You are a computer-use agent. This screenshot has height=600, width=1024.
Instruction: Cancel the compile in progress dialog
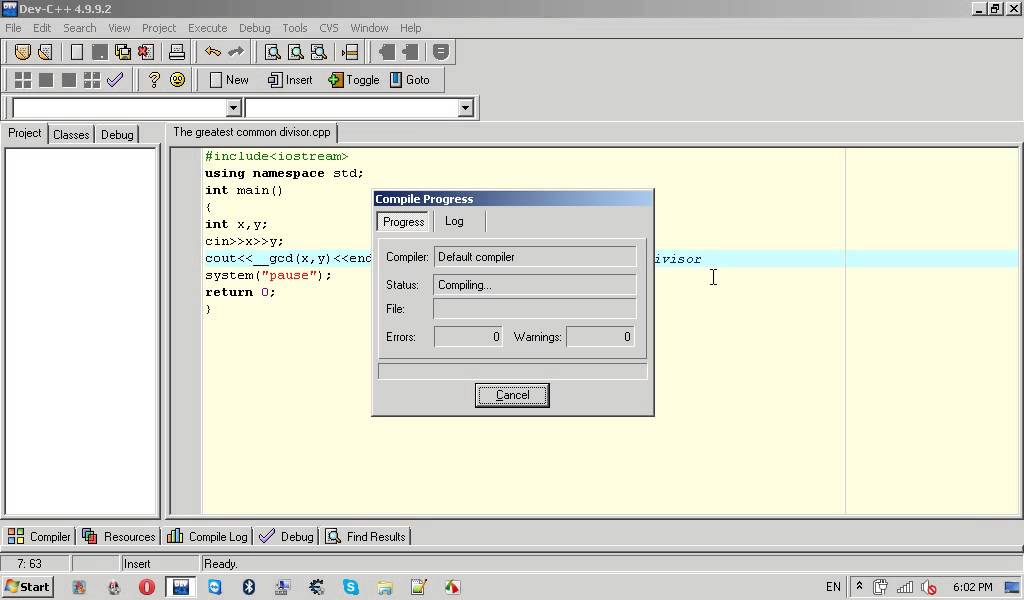[512, 395]
